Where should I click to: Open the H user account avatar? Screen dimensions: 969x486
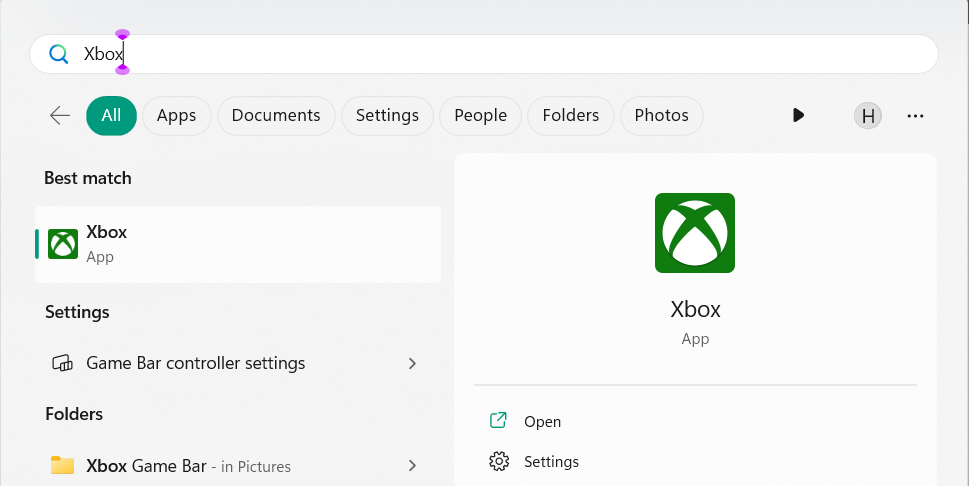(x=868, y=116)
